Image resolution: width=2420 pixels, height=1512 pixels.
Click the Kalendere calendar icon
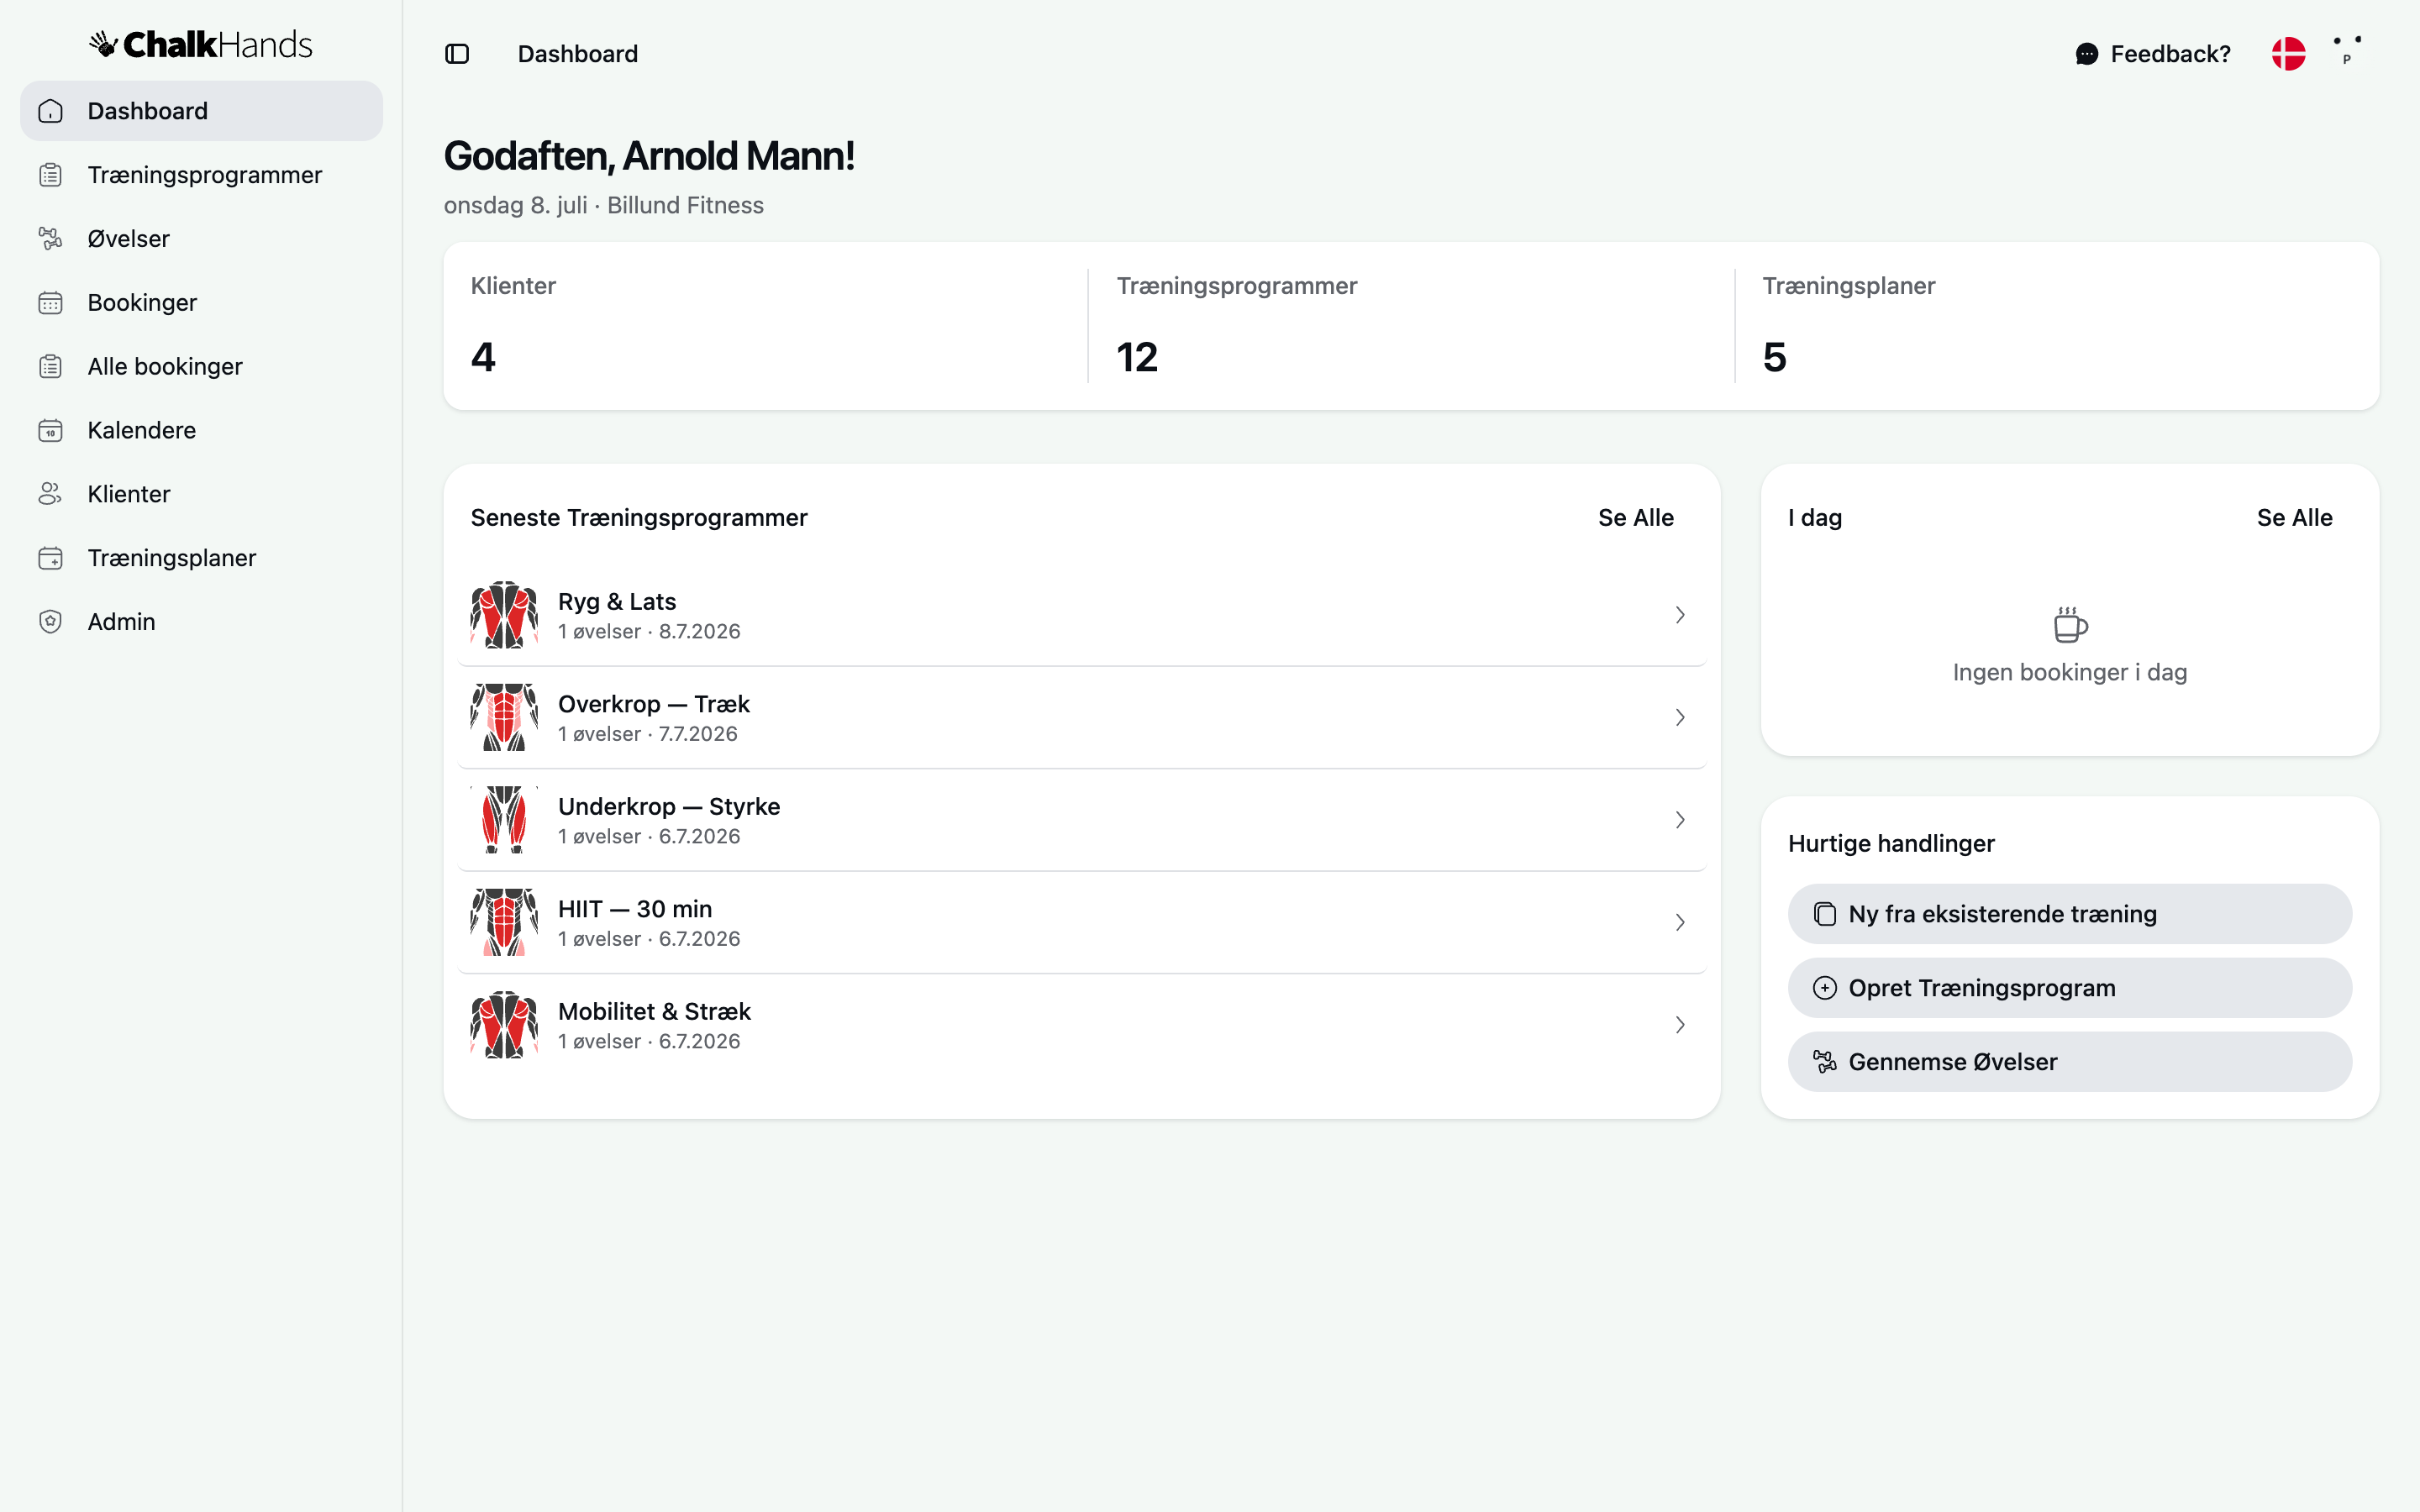click(x=51, y=431)
